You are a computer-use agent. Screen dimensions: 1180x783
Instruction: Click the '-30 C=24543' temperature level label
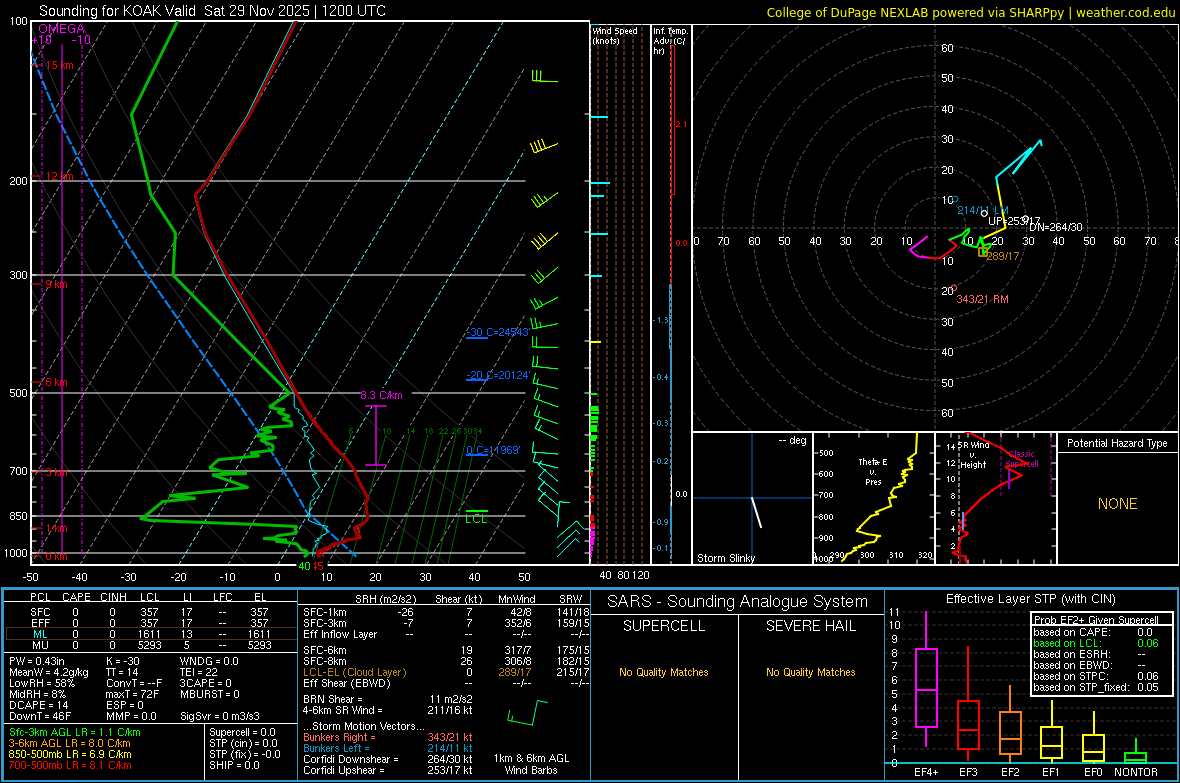click(498, 332)
